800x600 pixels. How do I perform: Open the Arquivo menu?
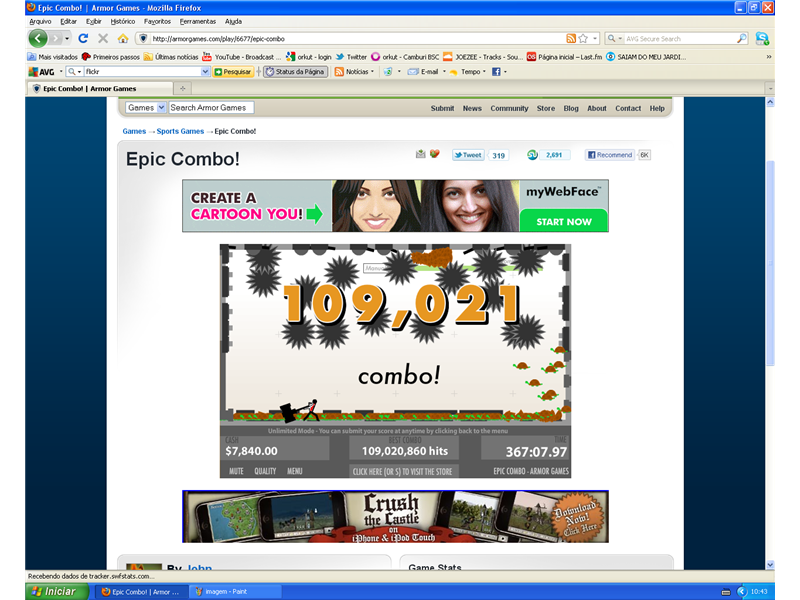click(40, 21)
